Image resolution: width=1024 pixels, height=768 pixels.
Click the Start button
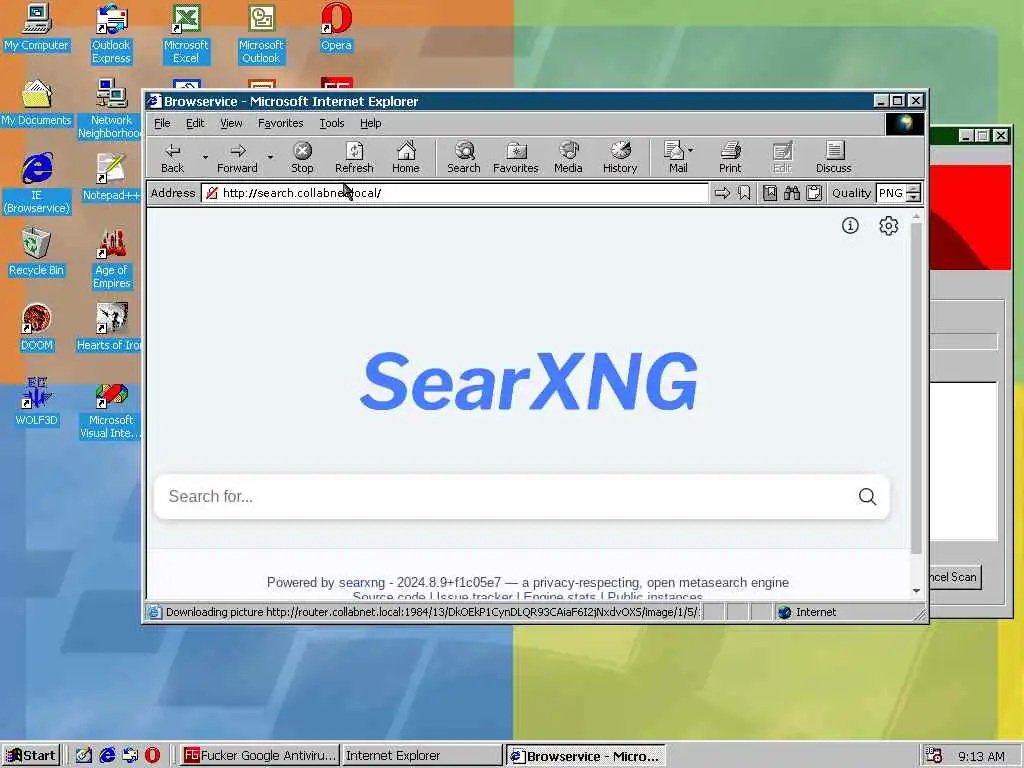(30, 756)
